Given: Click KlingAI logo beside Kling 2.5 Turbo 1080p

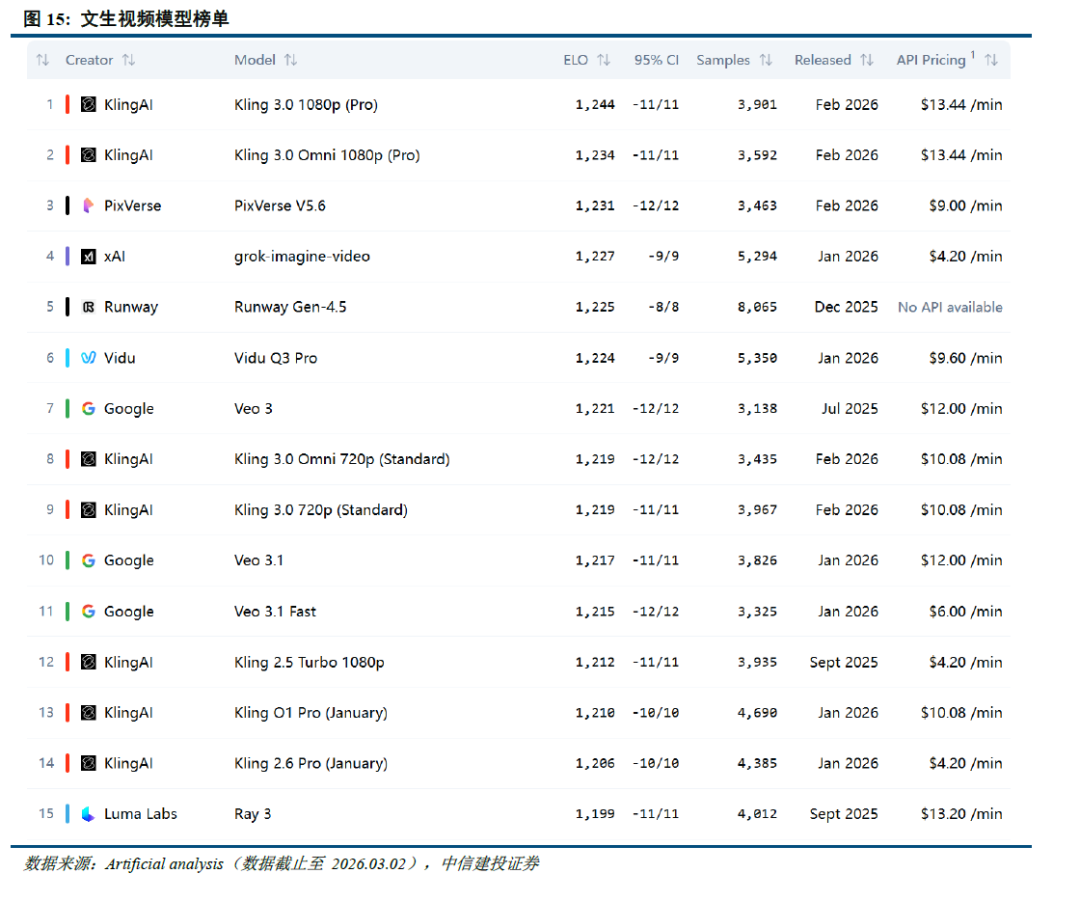Looking at the screenshot, I should (88, 662).
